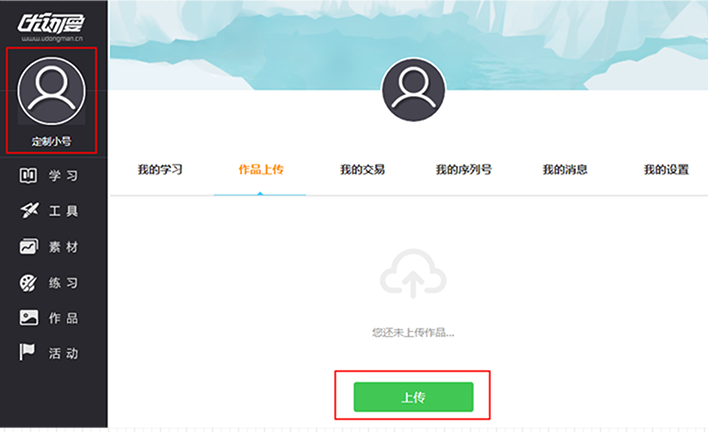708x432 pixels.
Task: Click the 优动漫 logo in sidebar
Action: pos(51,23)
